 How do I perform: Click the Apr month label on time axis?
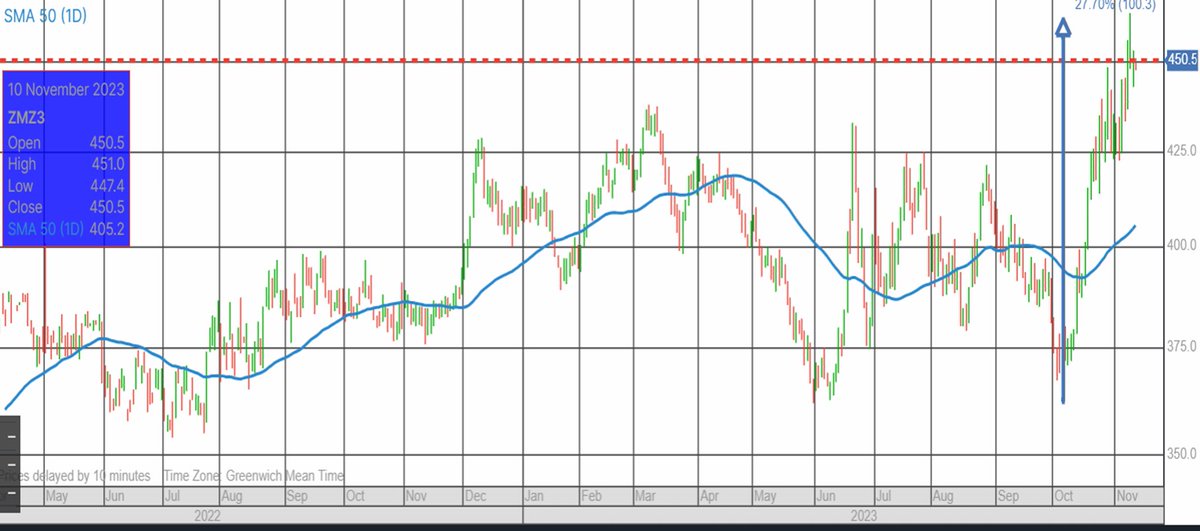tap(709, 496)
